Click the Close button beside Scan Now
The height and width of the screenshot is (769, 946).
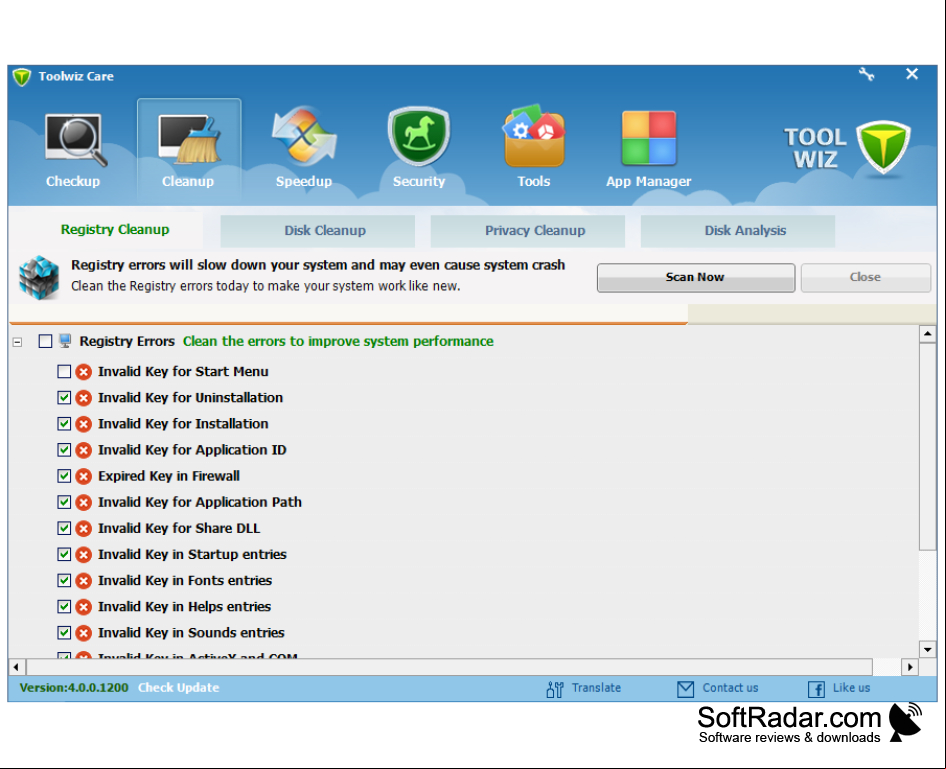pyautogui.click(x=865, y=277)
